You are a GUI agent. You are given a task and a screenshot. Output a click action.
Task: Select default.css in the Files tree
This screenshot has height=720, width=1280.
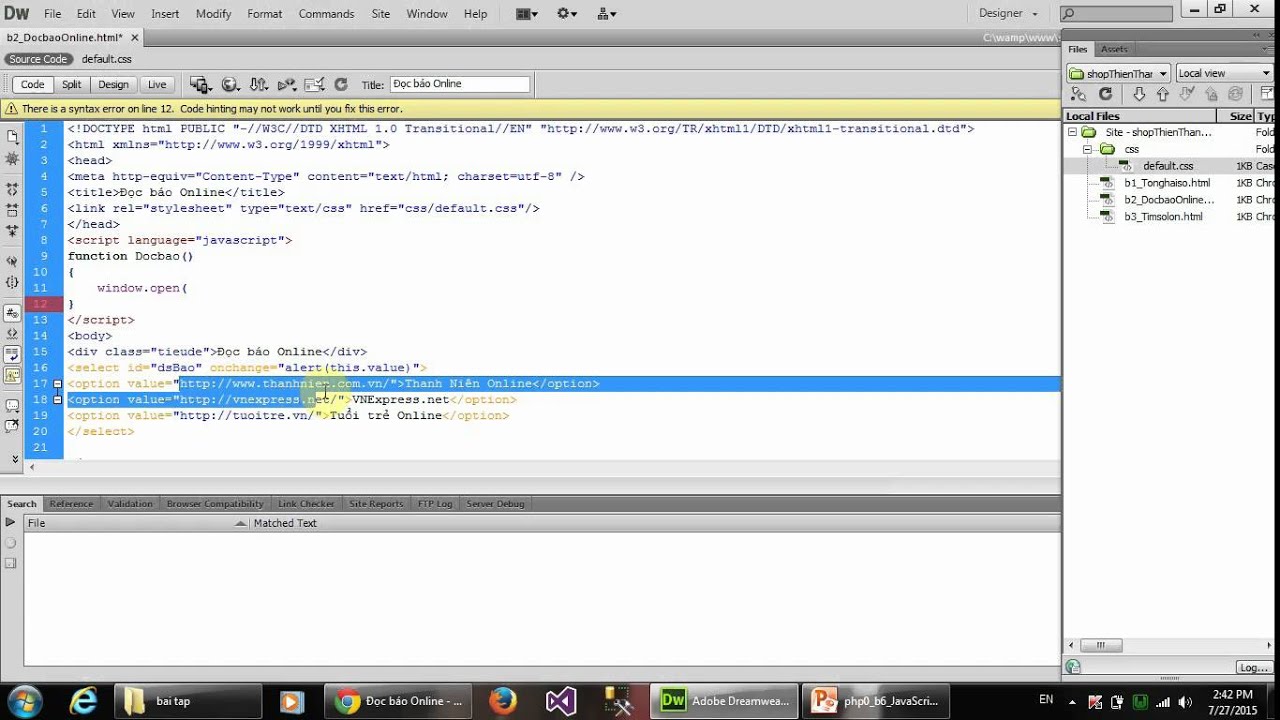(x=1167, y=166)
